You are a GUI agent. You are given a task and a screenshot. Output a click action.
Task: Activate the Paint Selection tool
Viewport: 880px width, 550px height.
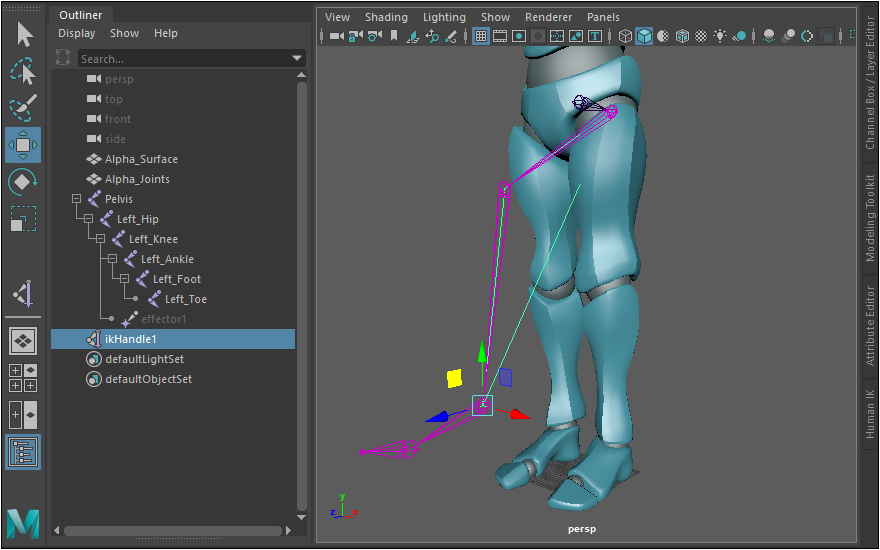tap(23, 107)
